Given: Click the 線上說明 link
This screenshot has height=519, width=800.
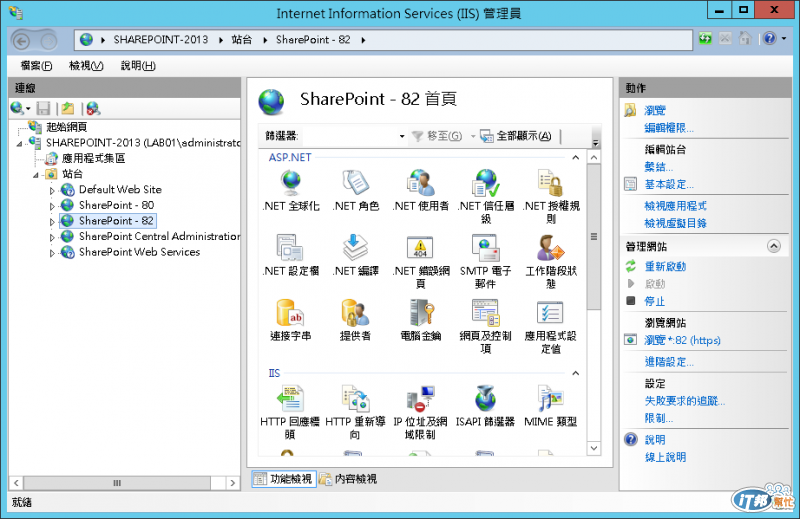Looking at the screenshot, I should tap(665, 457).
